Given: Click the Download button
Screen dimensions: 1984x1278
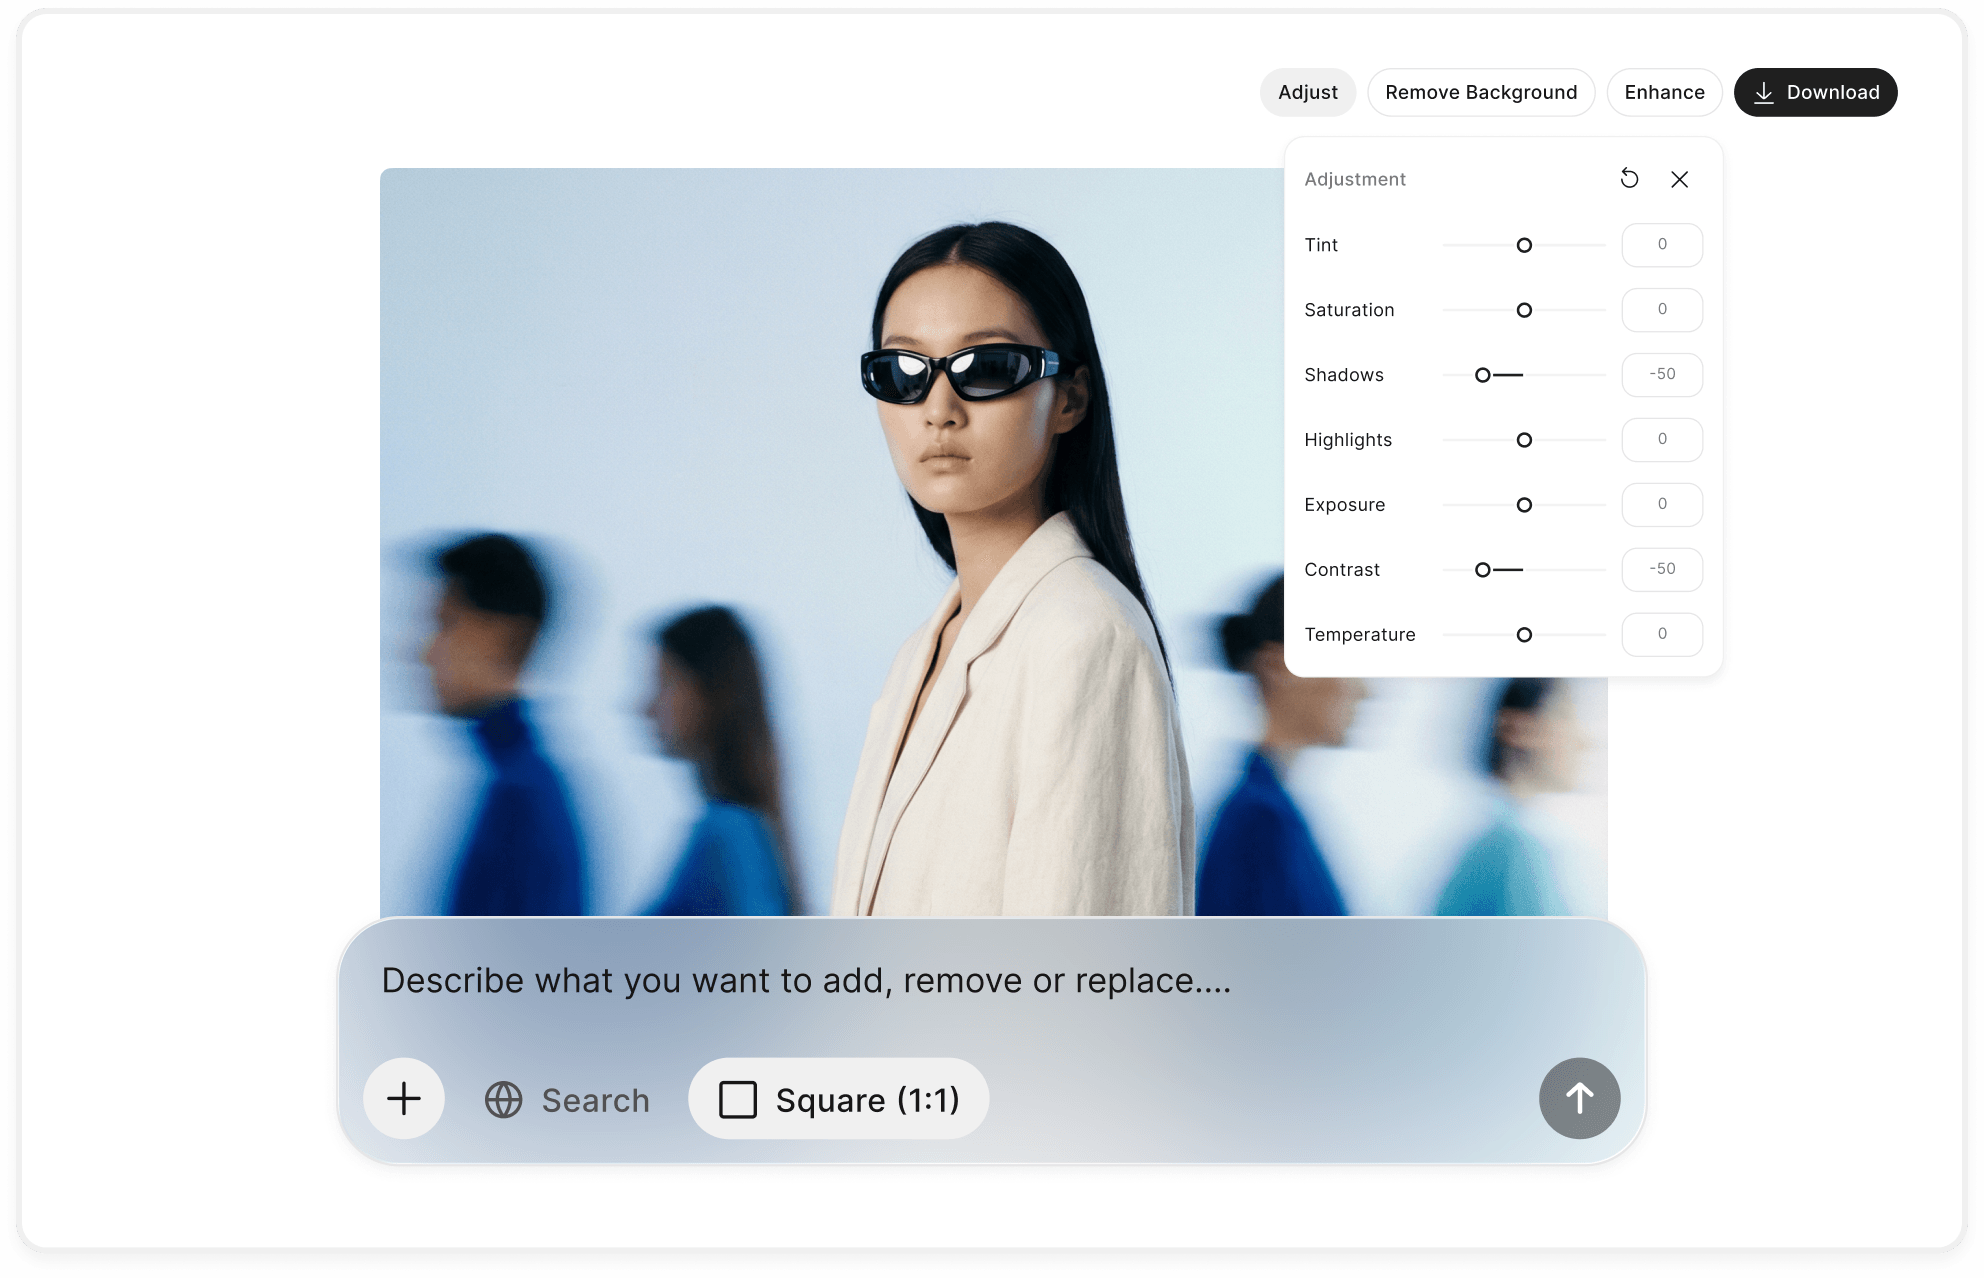Looking at the screenshot, I should 1815,92.
